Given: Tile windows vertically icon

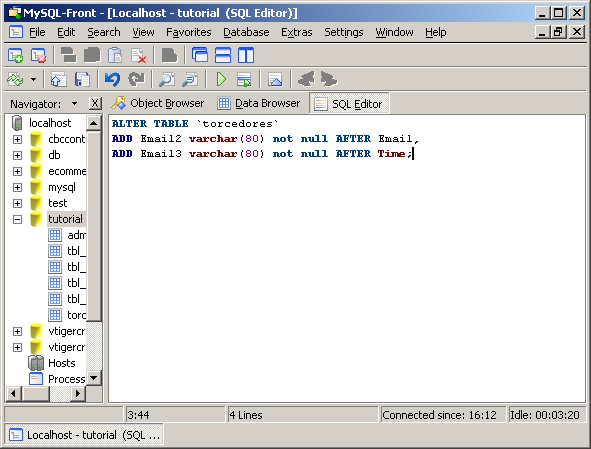Looking at the screenshot, I should [246, 55].
